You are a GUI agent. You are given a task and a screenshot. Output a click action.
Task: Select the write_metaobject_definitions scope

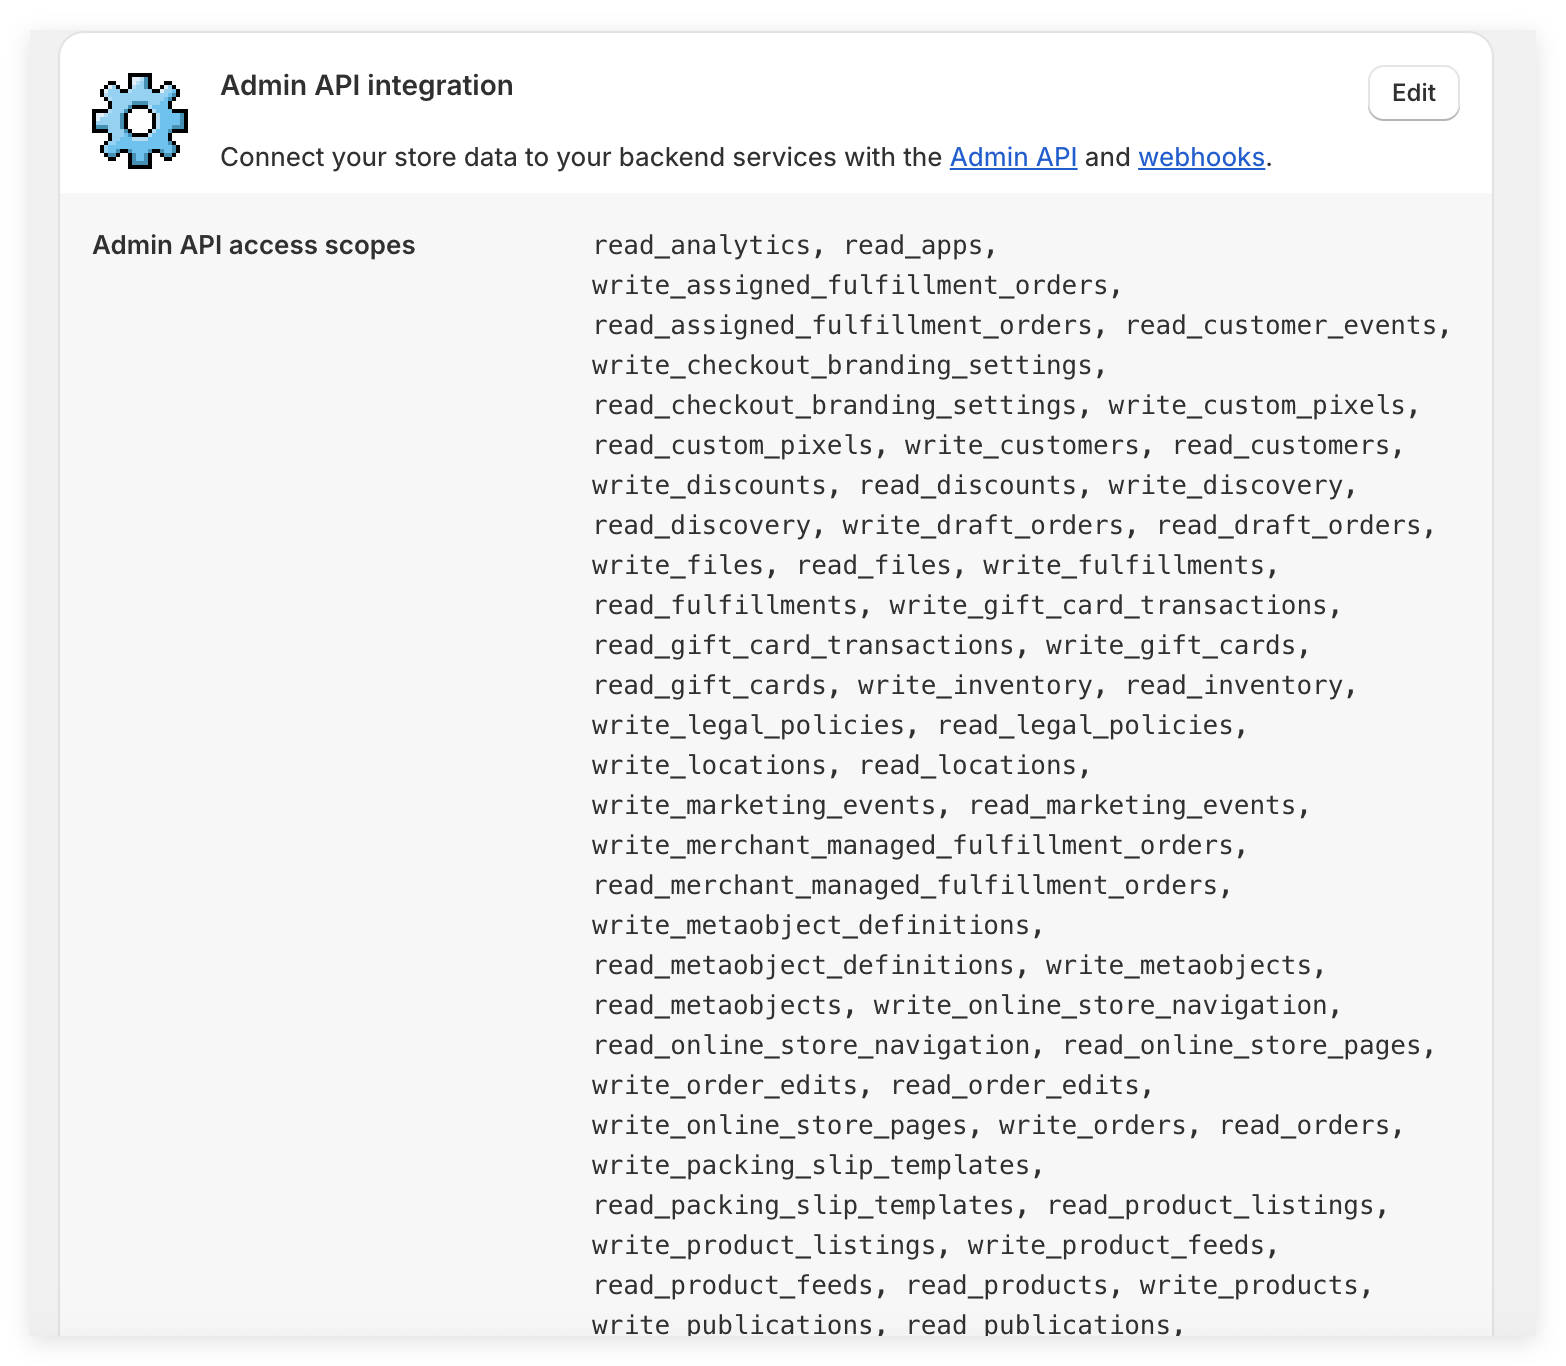[x=811, y=925]
